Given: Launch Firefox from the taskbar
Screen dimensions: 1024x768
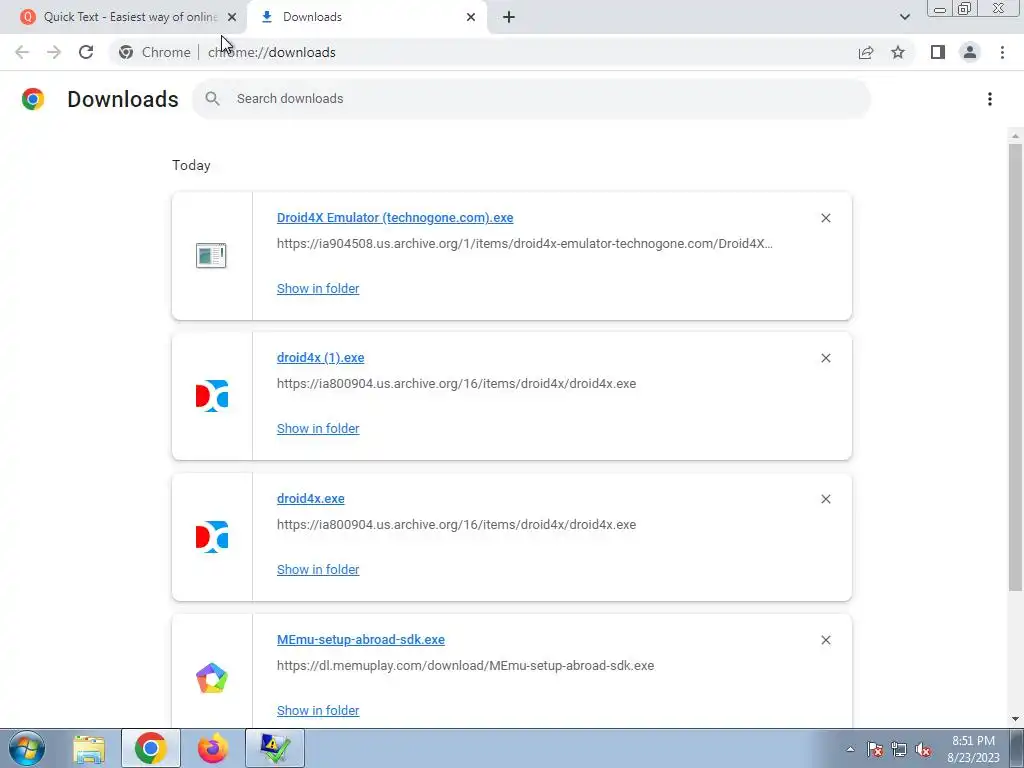Looking at the screenshot, I should tap(213, 748).
